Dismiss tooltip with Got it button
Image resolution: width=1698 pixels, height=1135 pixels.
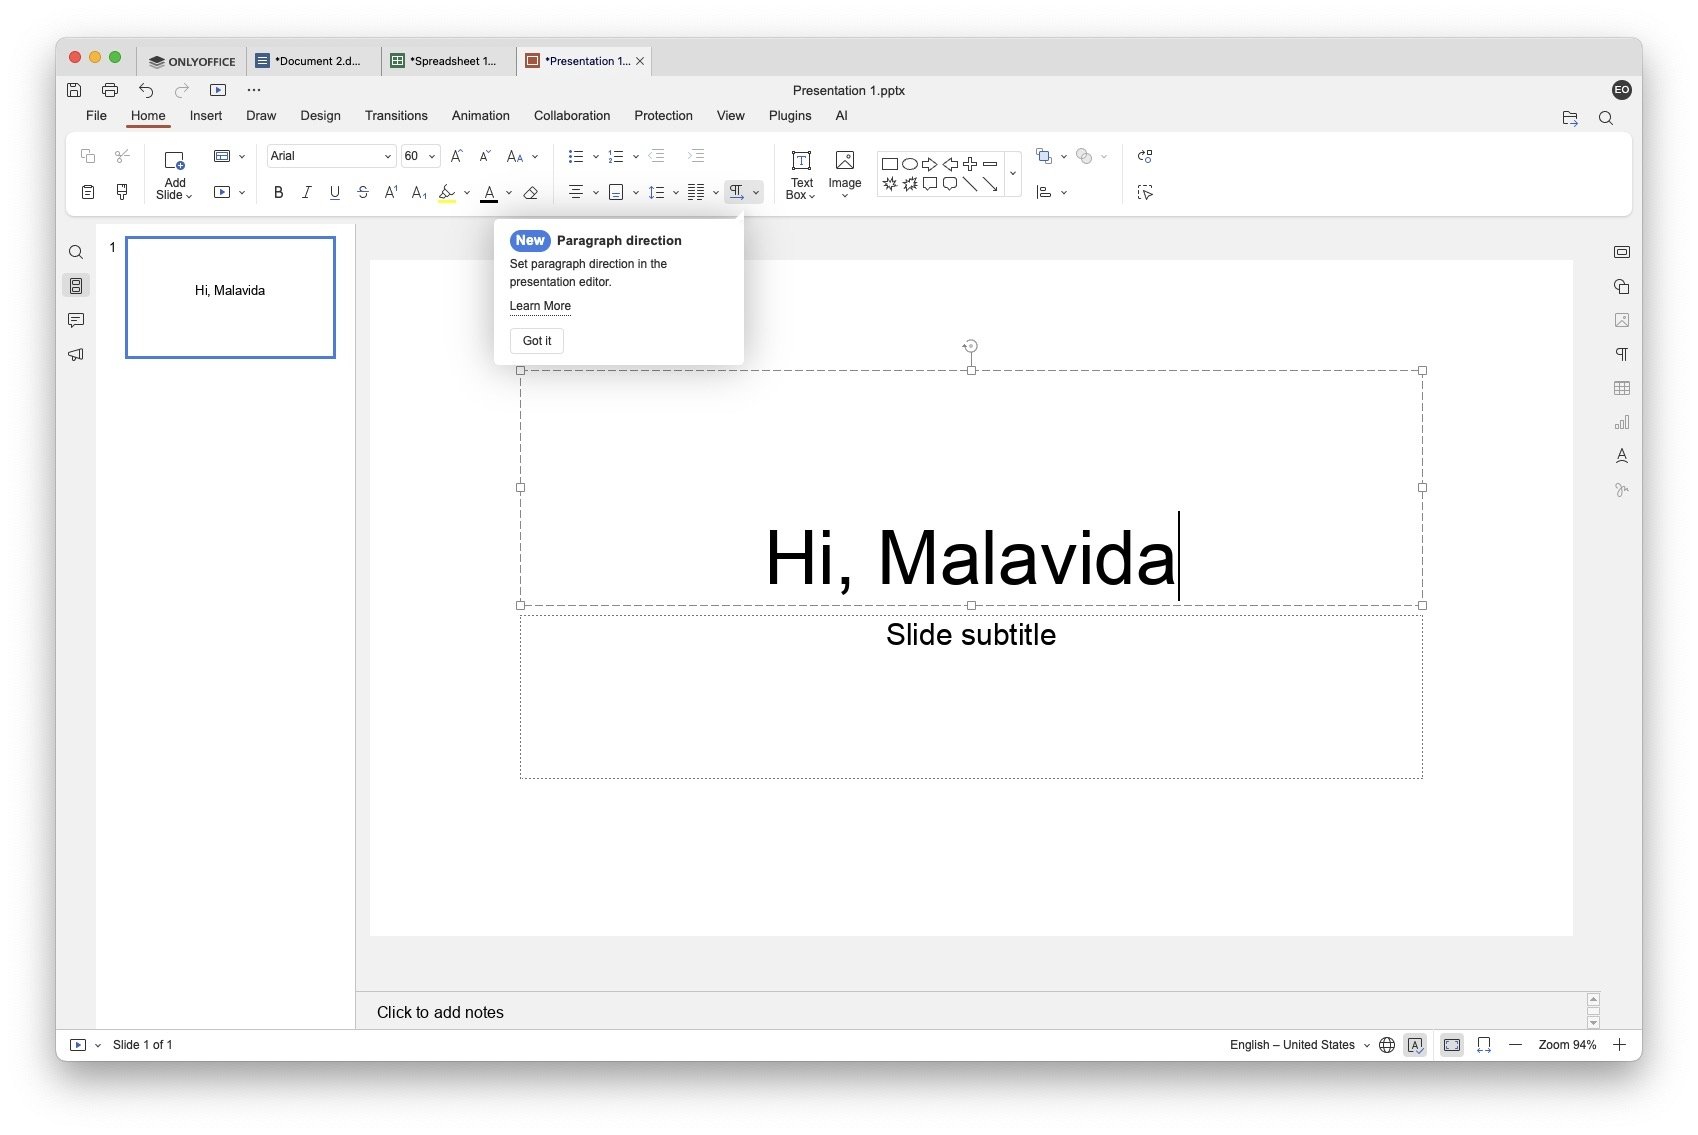coord(536,341)
